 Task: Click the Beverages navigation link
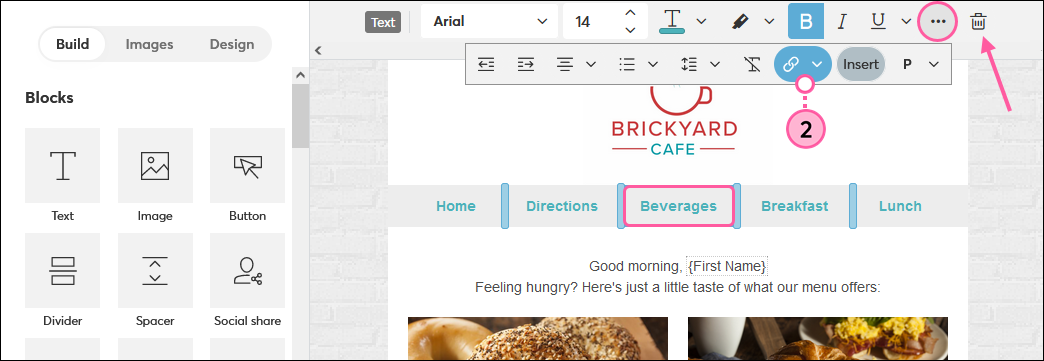(x=678, y=206)
